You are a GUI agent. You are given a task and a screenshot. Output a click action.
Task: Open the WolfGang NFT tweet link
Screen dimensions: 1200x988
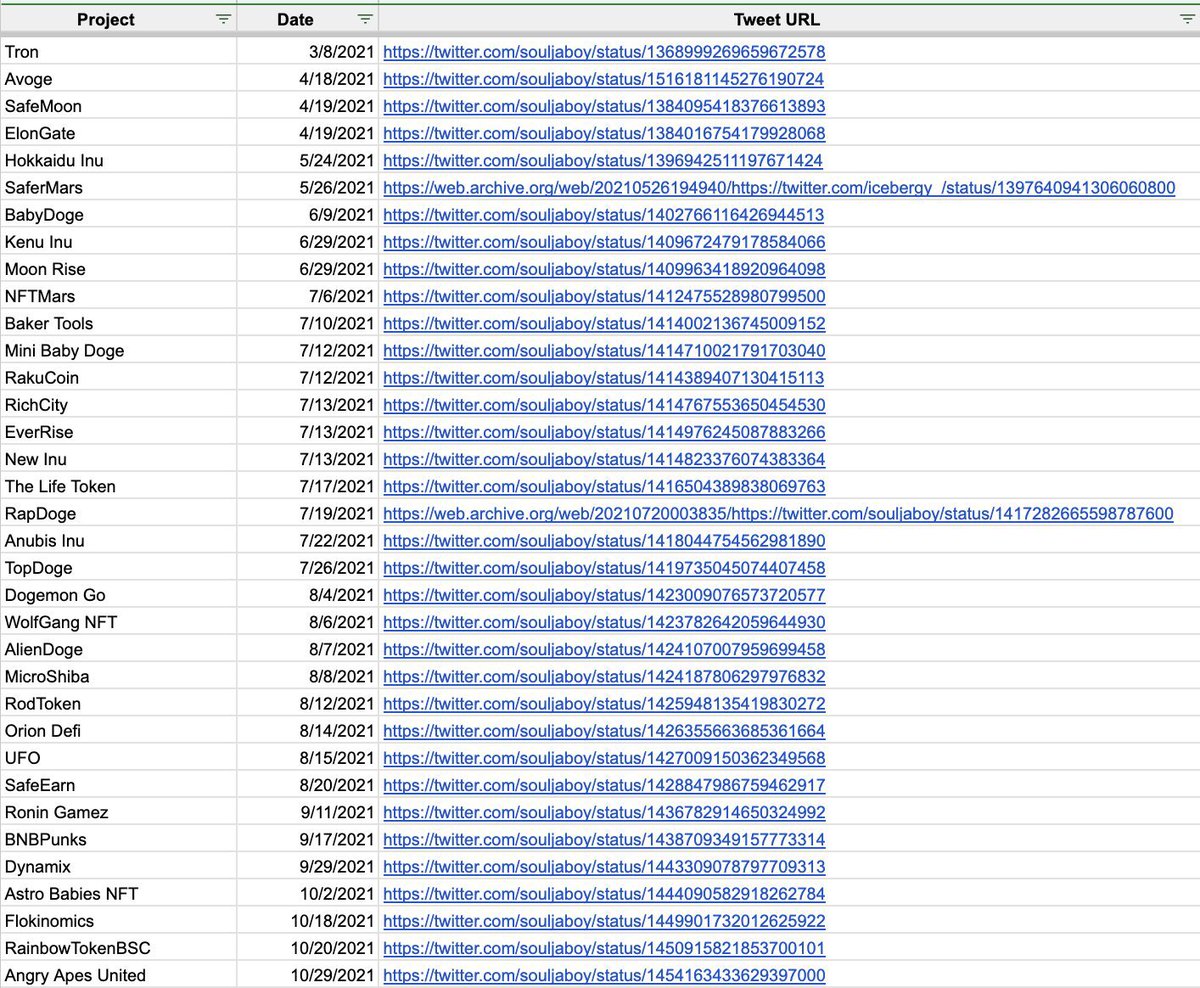click(604, 622)
